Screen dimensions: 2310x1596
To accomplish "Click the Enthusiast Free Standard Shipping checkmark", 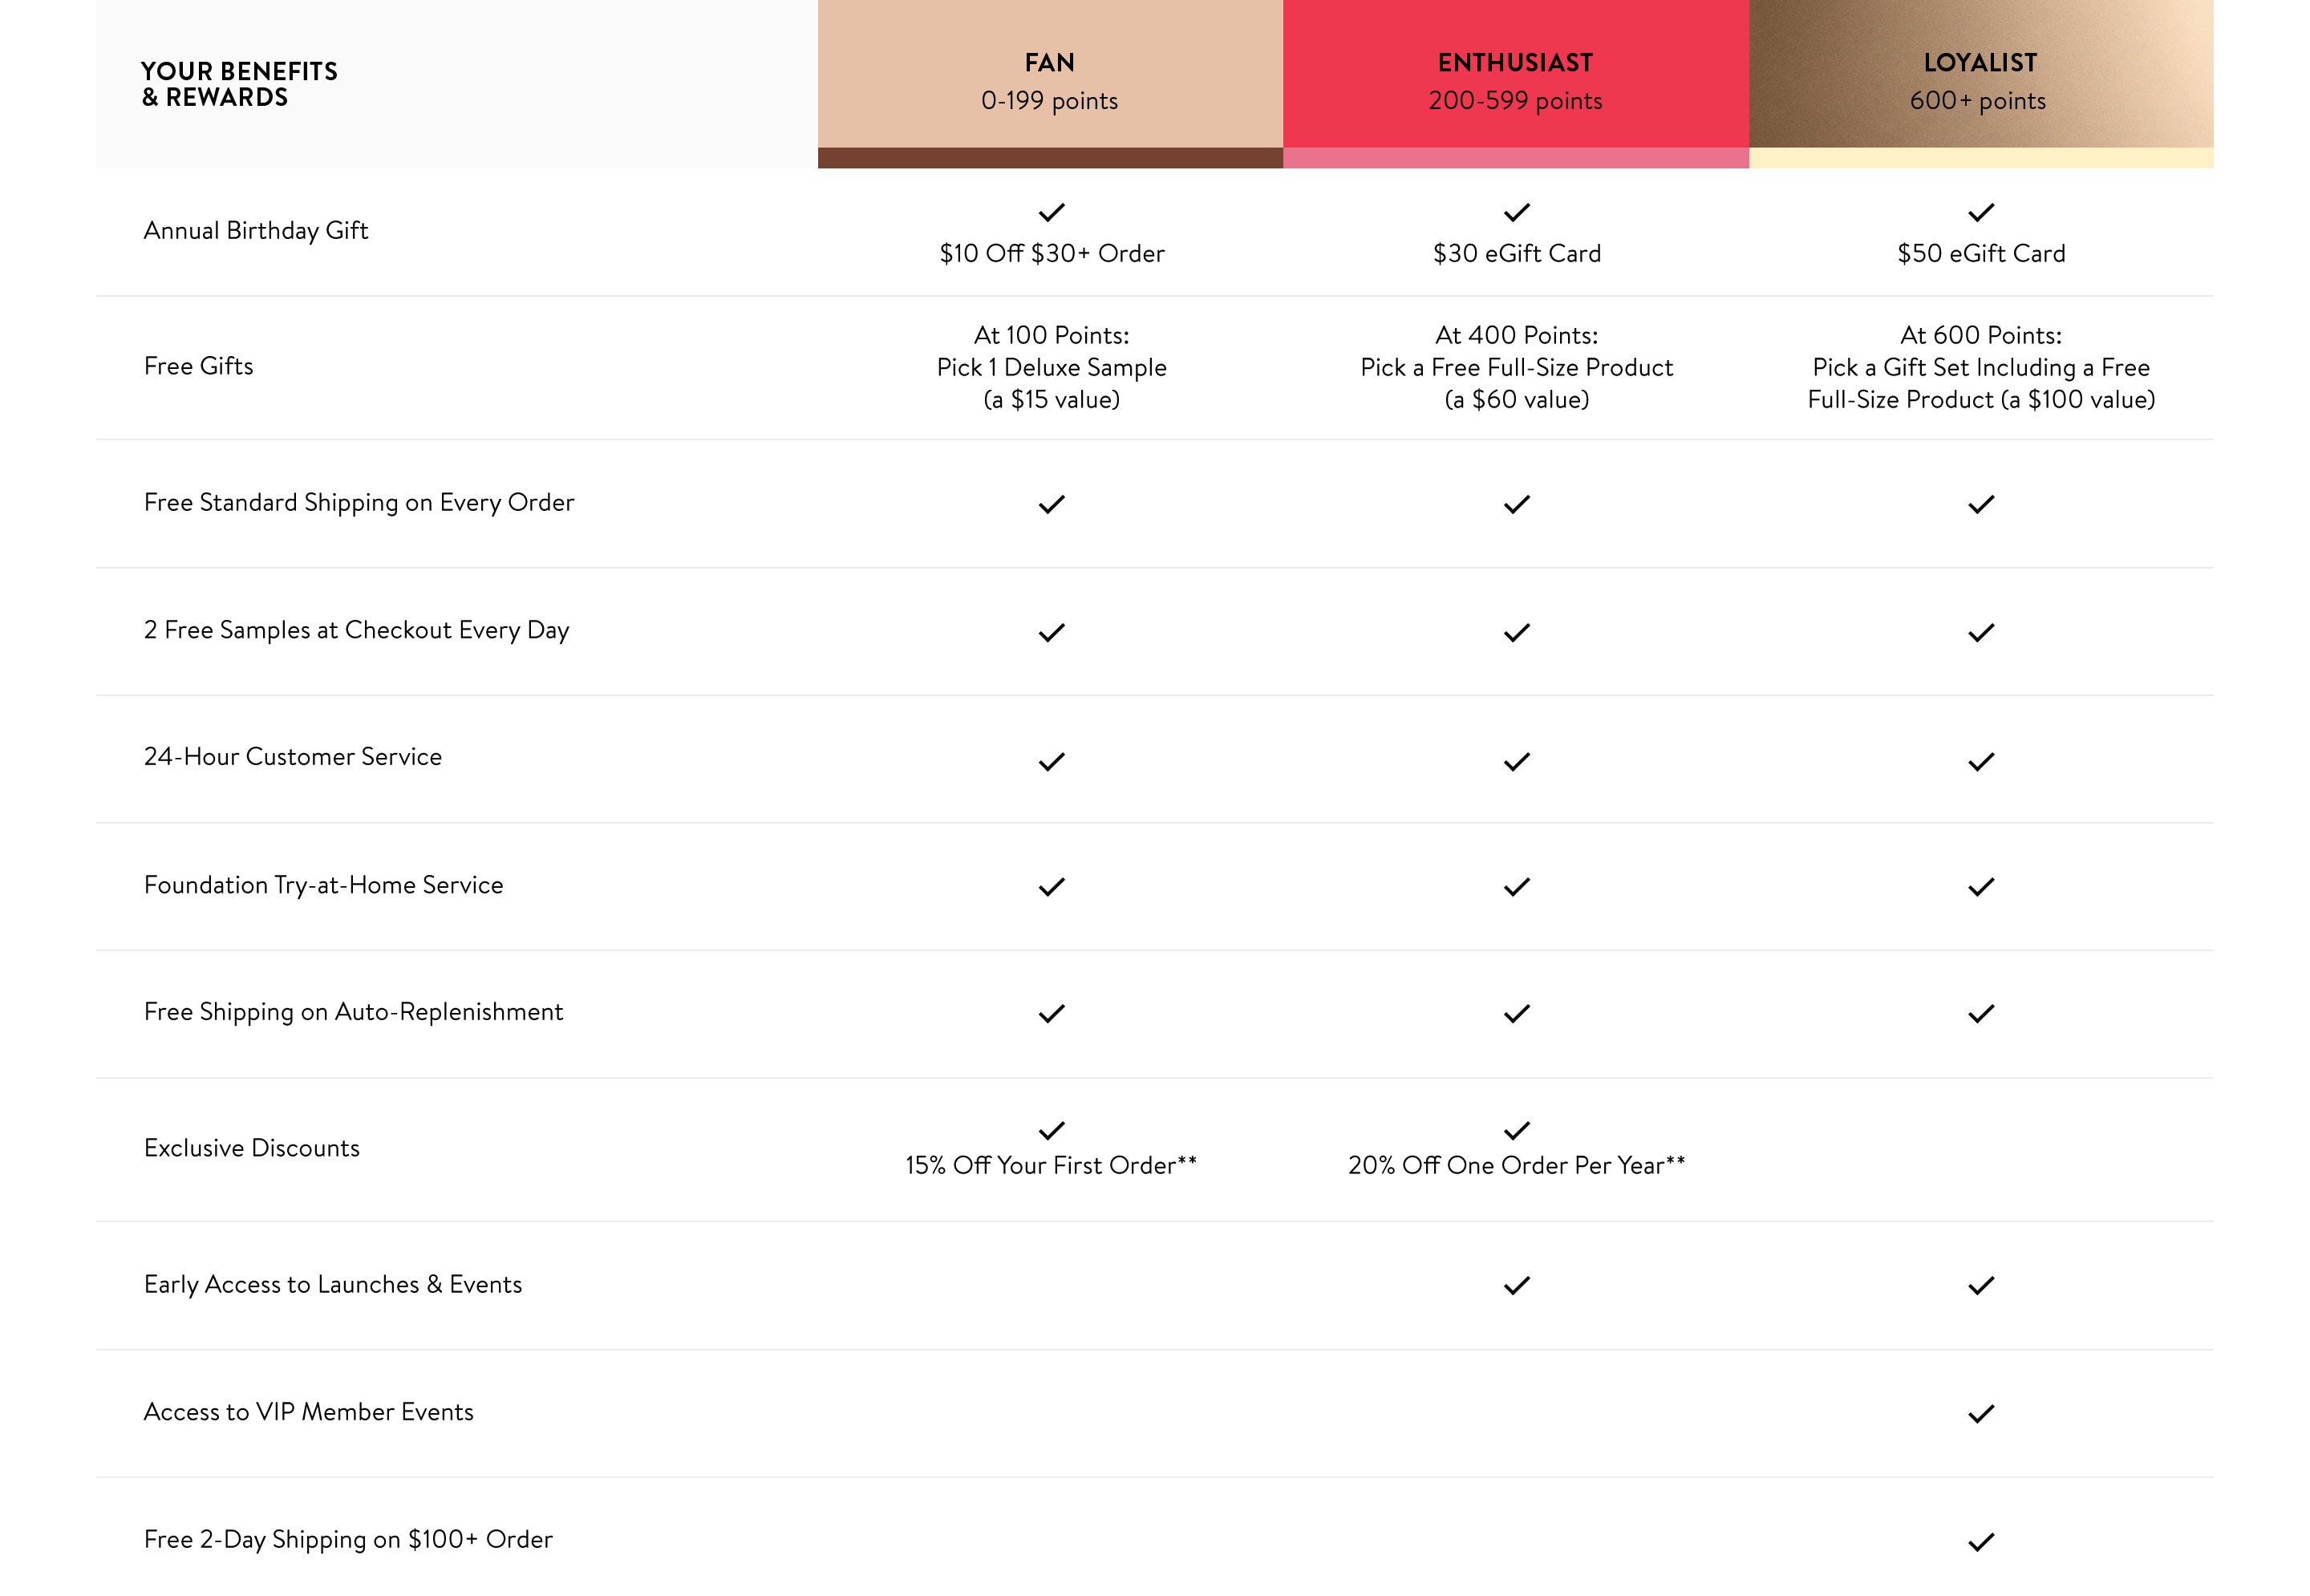I will pyautogui.click(x=1516, y=504).
